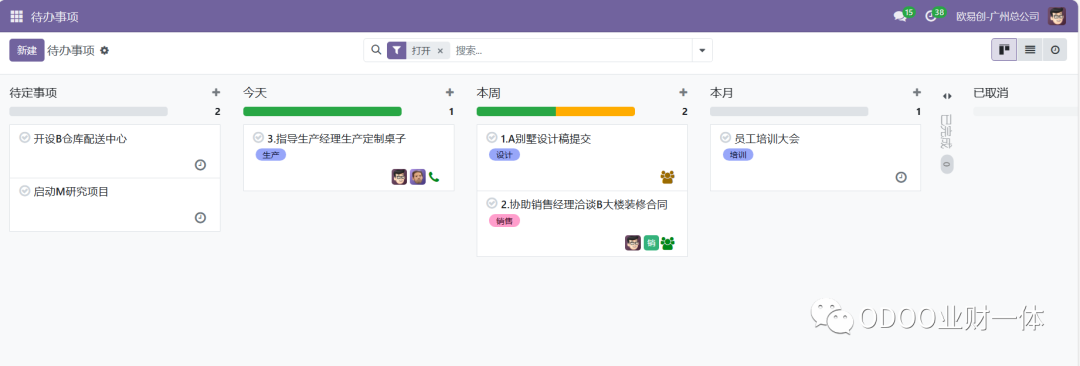This screenshot has height=366, width=1080.
Task: Open the 启动M研究项目 card title
Action: [71, 192]
